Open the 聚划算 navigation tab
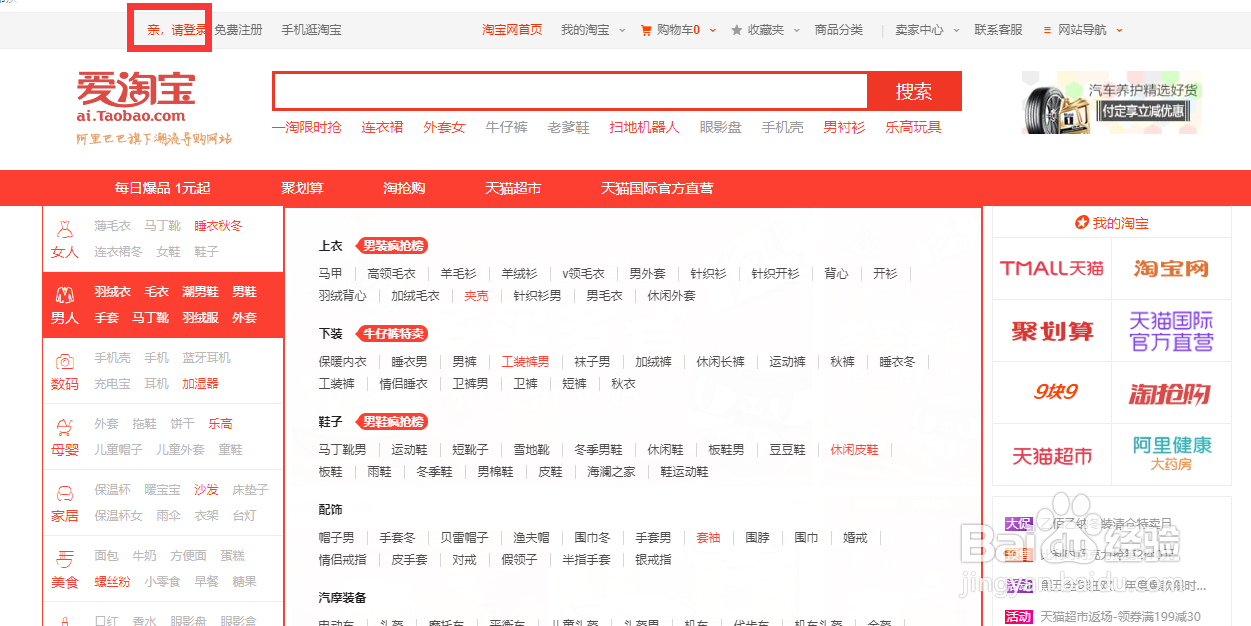Viewport: 1251px width, 626px height. [302, 188]
